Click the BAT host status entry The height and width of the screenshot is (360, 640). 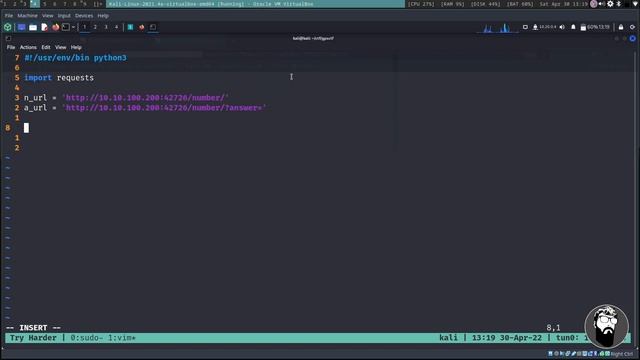520,4
